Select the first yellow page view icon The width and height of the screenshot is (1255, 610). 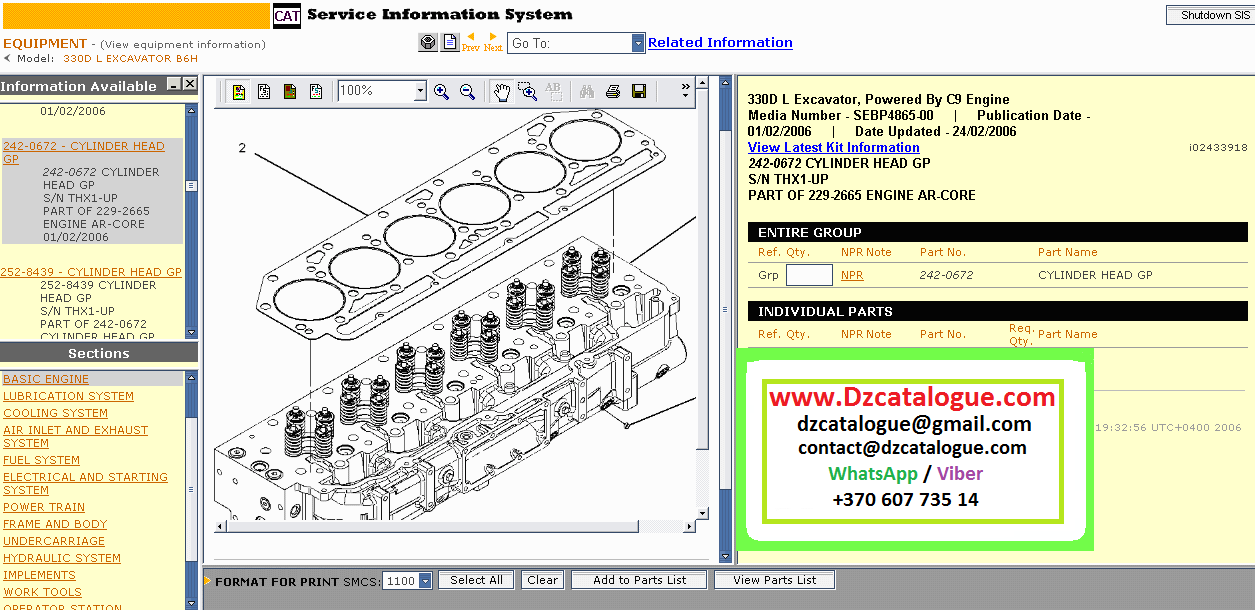click(x=239, y=92)
